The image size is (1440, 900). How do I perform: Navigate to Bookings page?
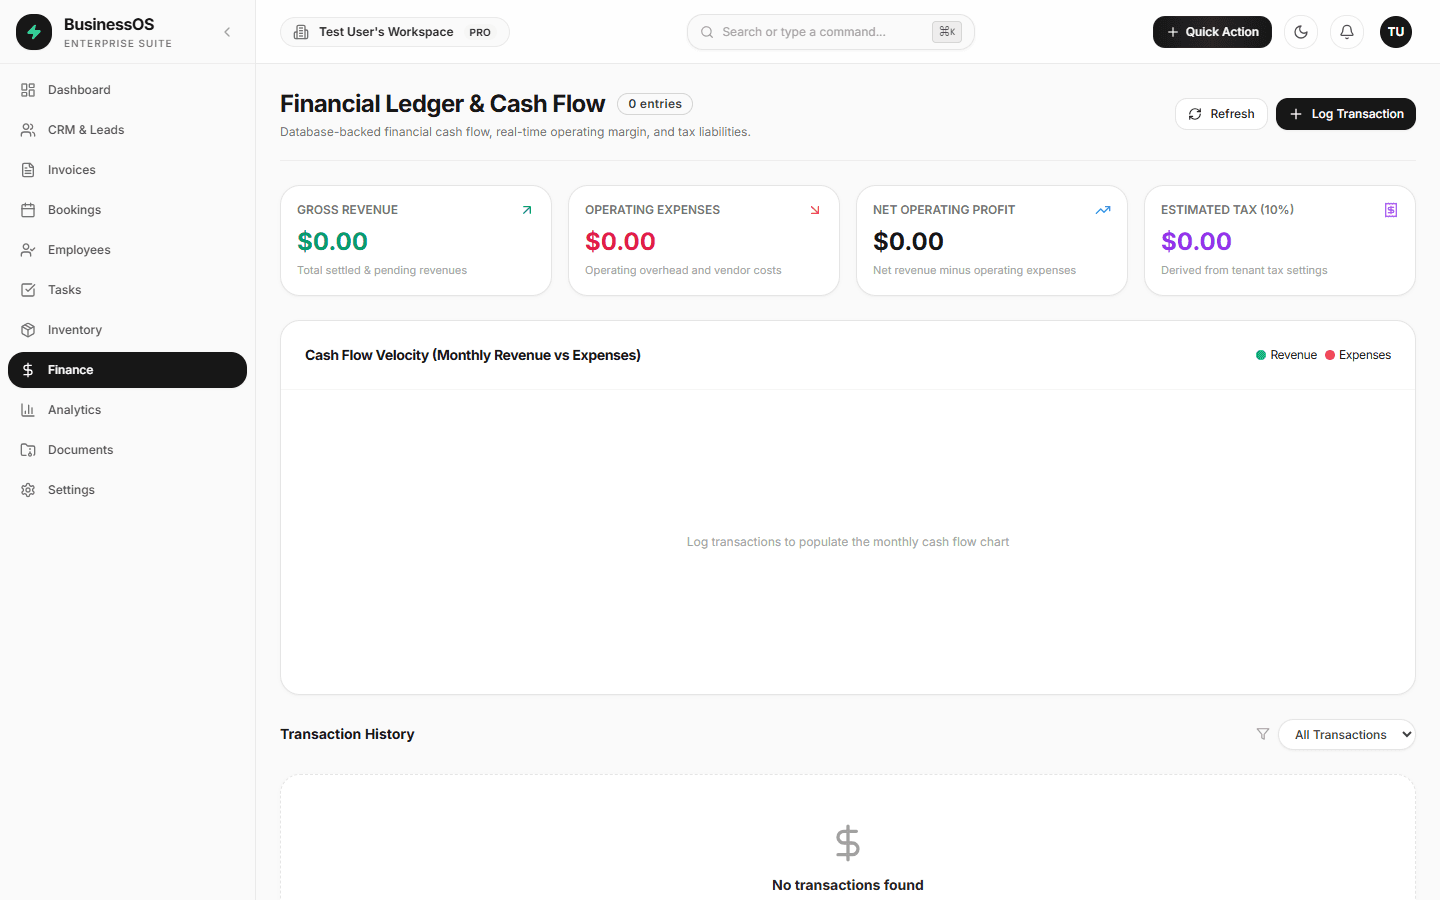tap(127, 210)
